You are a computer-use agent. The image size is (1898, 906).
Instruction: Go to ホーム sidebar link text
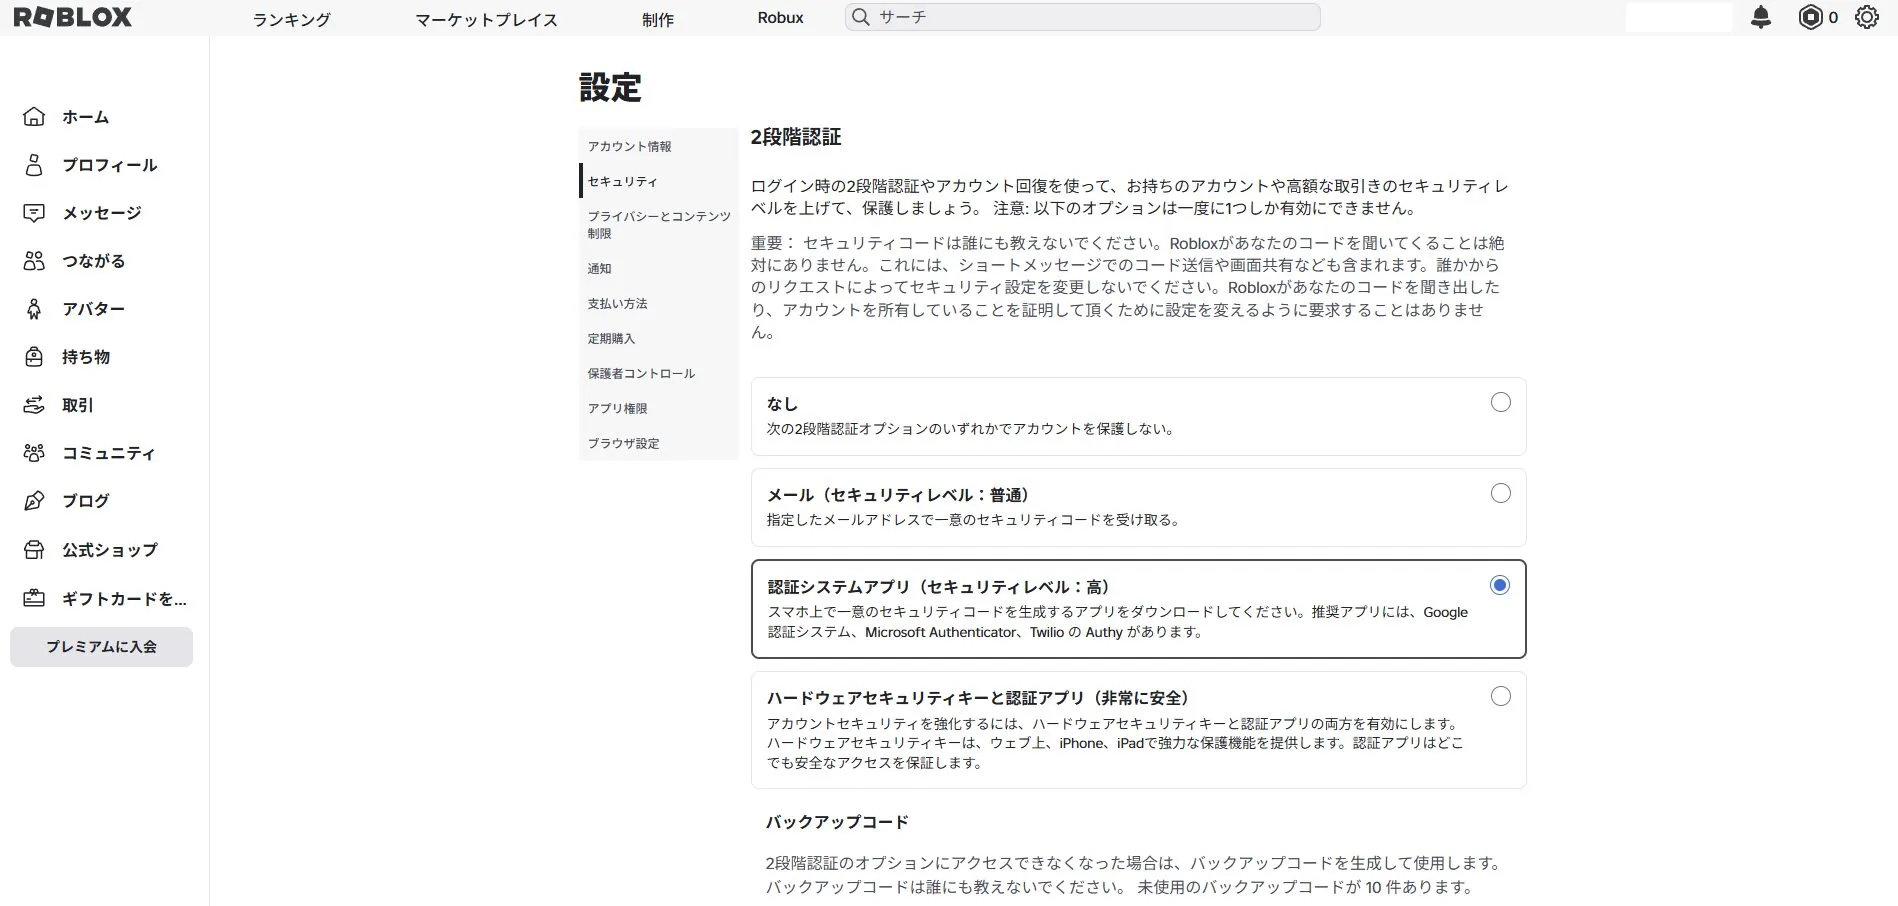pyautogui.click(x=85, y=117)
